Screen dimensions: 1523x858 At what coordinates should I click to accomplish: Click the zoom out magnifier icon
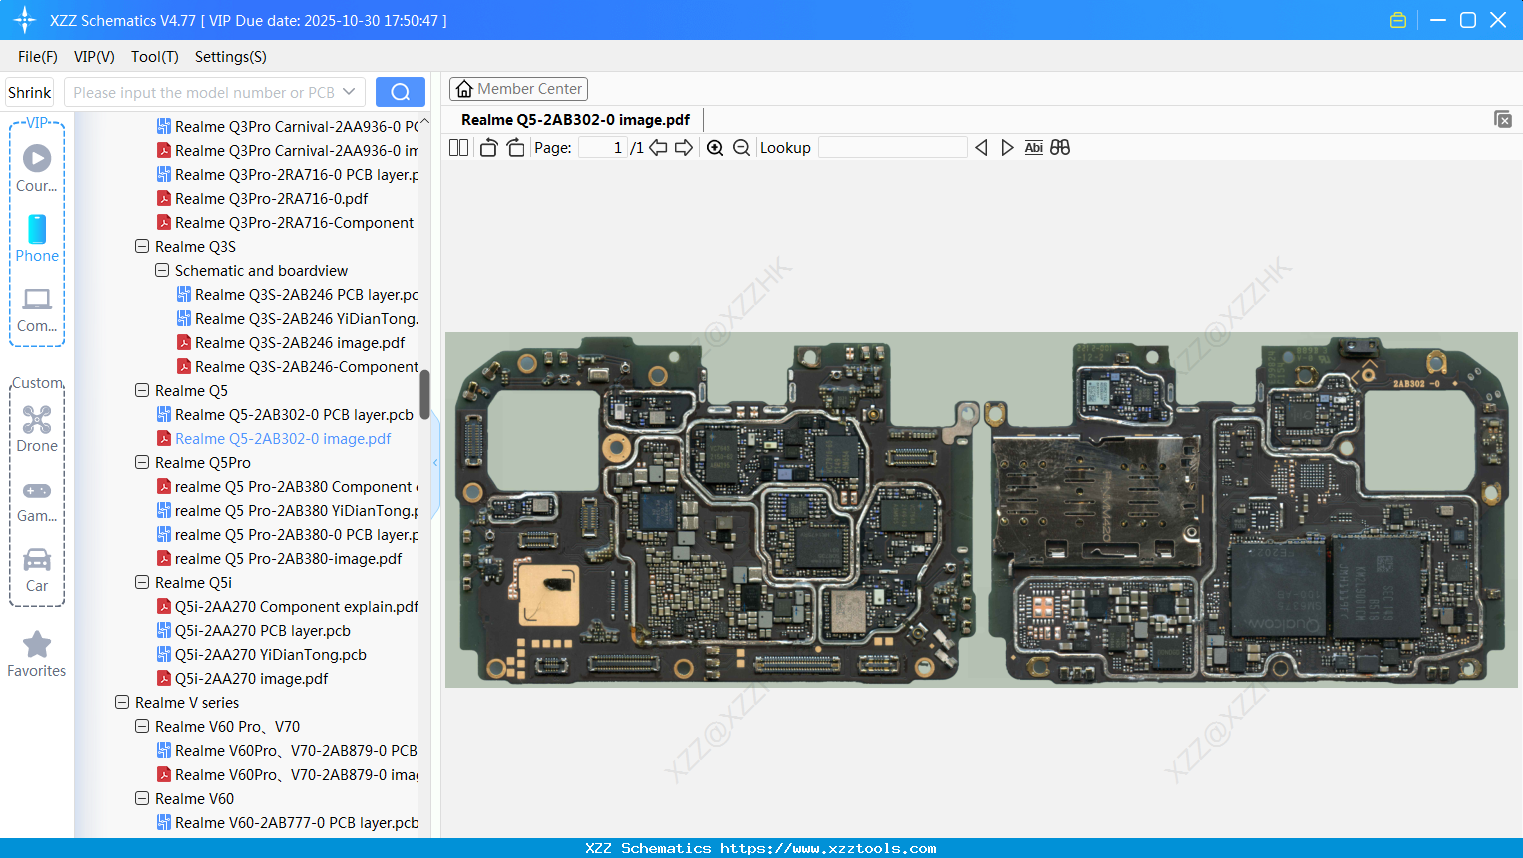click(741, 148)
